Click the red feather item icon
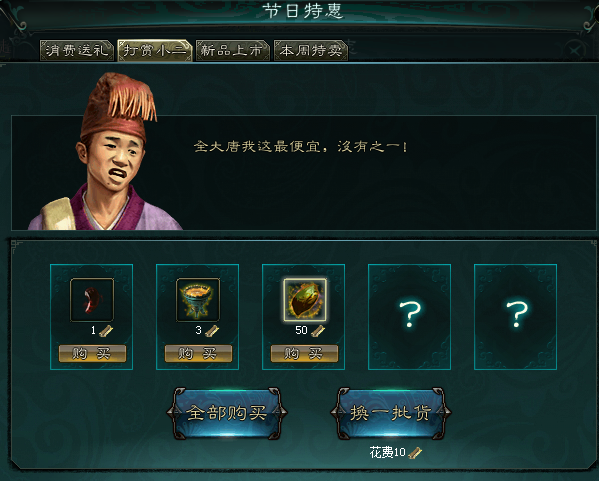This screenshot has height=481, width=599. coord(92,300)
